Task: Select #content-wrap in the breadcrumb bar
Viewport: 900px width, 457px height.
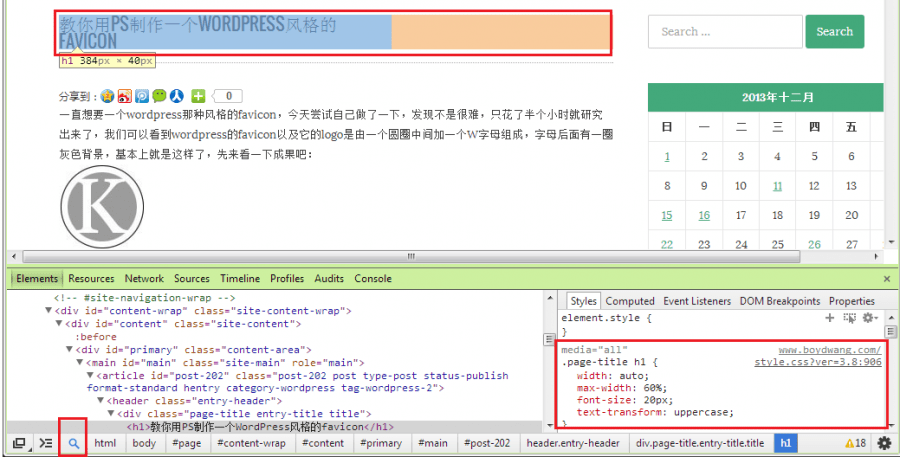Action: point(251,443)
